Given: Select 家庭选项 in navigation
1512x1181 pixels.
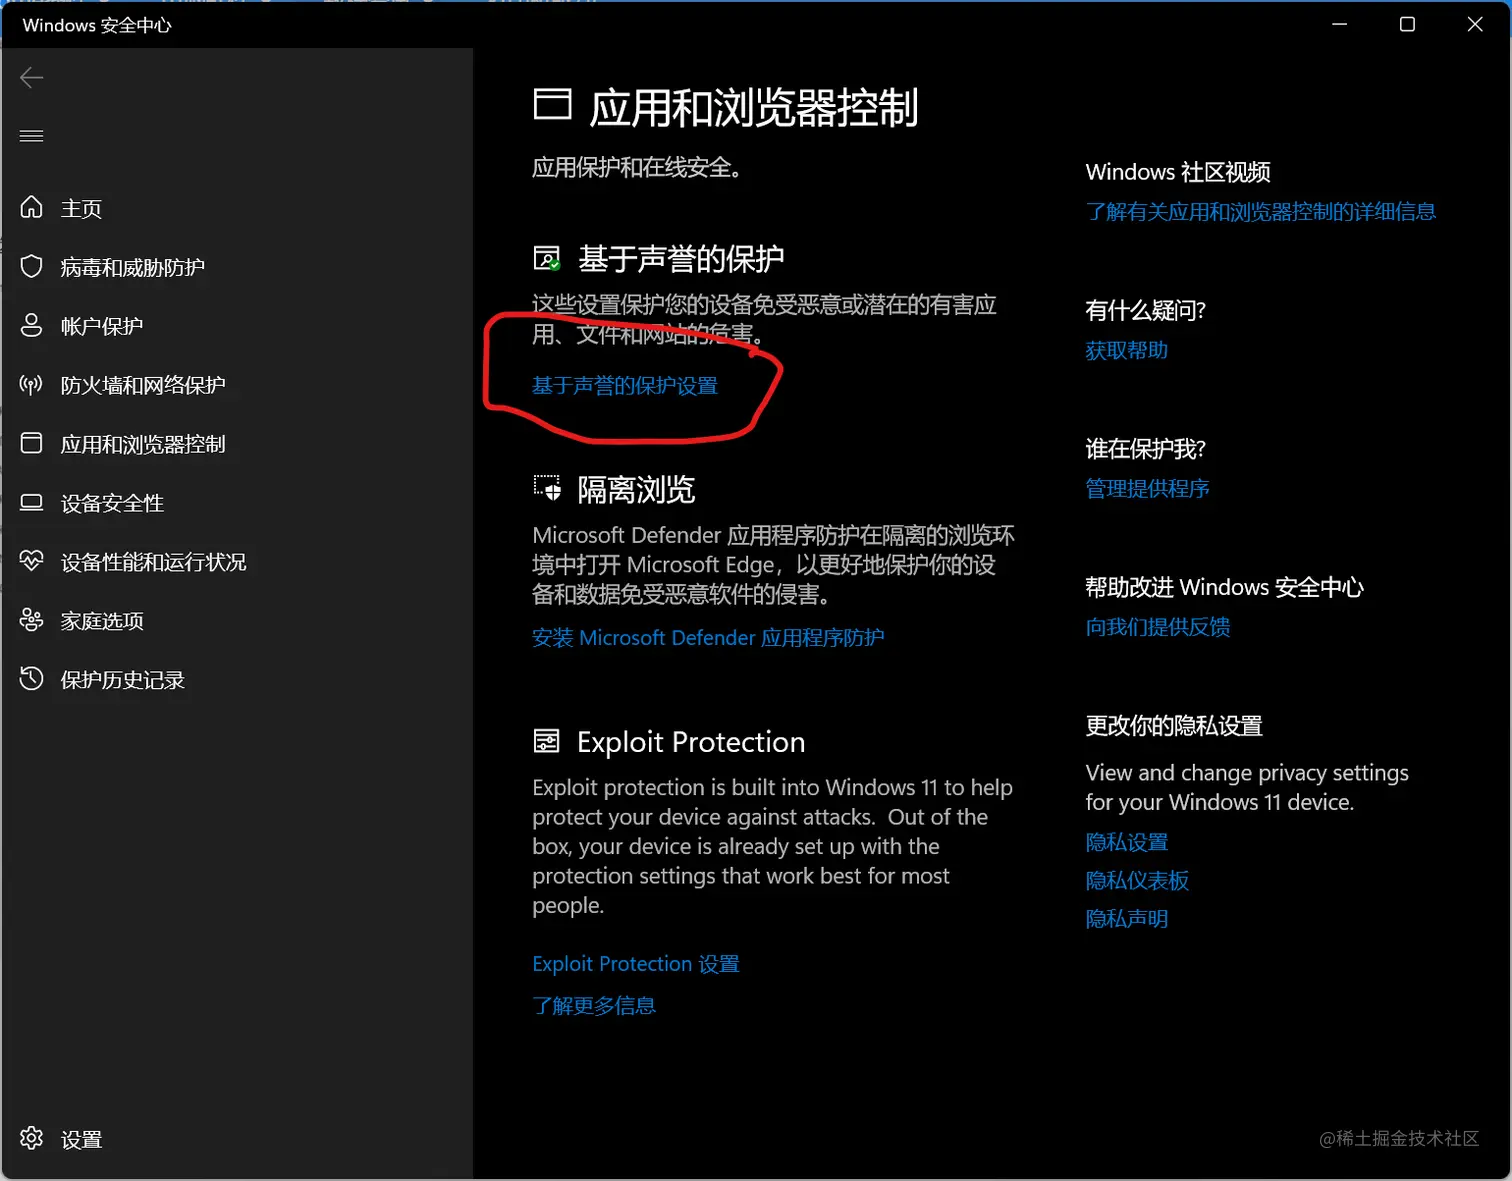Looking at the screenshot, I should click(102, 621).
